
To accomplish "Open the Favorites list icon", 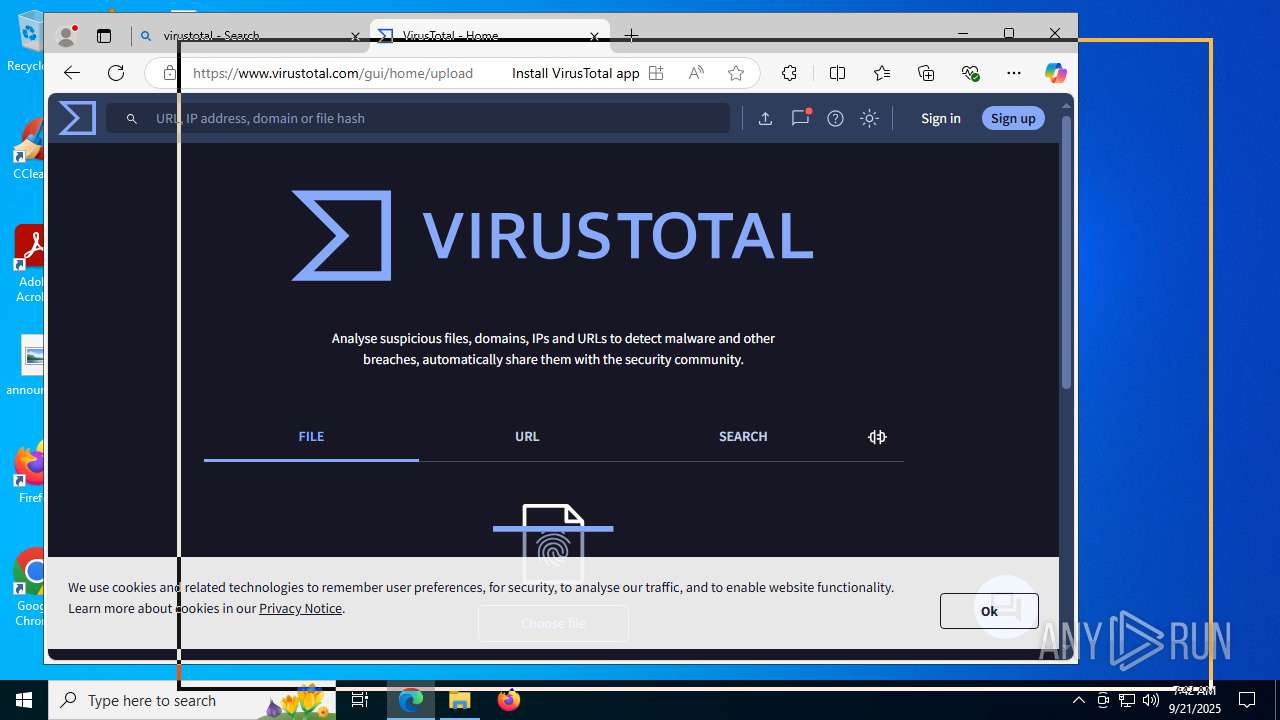I will click(x=881, y=73).
